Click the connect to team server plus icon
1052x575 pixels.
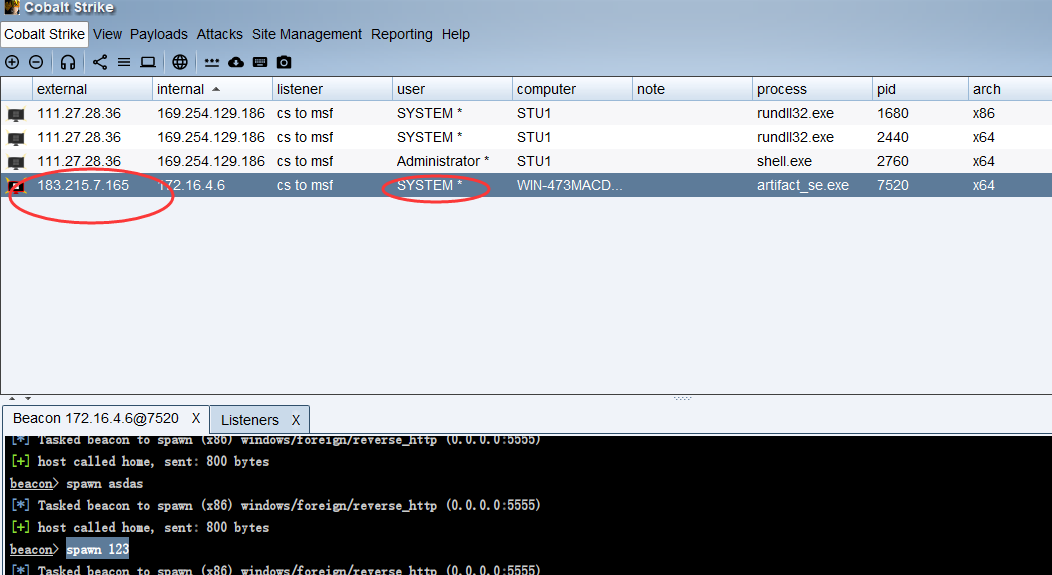click(12, 62)
